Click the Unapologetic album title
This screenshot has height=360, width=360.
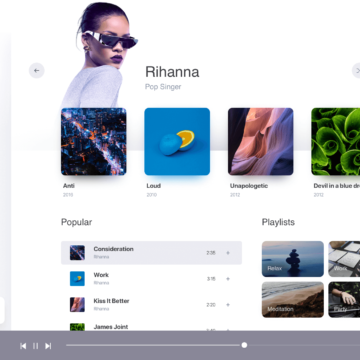point(249,186)
